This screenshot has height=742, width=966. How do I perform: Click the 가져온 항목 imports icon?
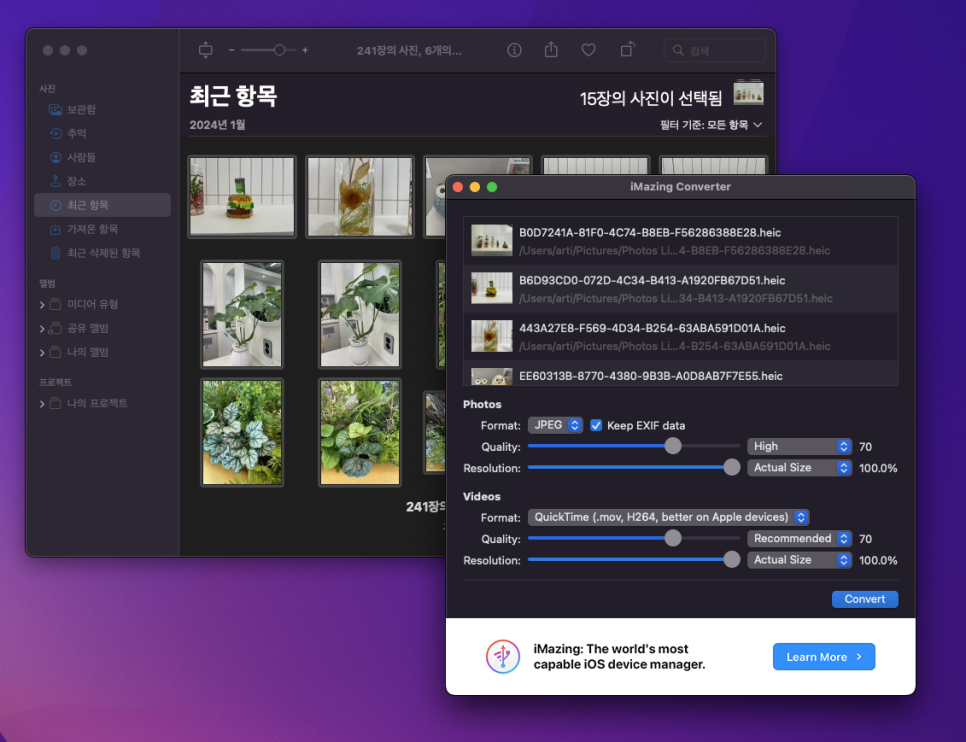[55, 229]
